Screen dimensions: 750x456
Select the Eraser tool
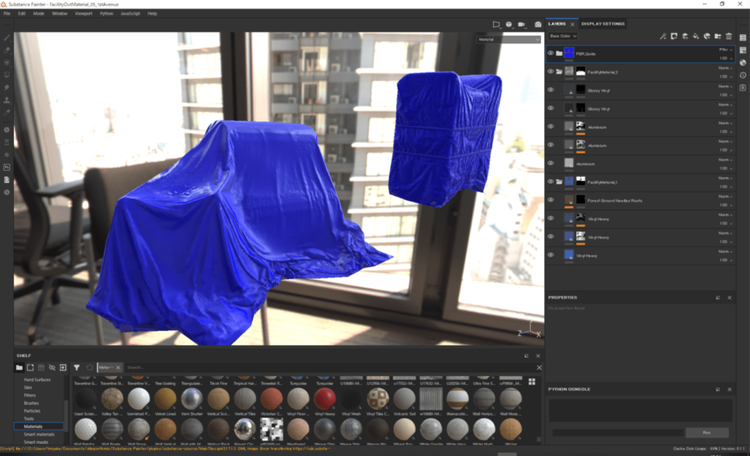(7, 50)
